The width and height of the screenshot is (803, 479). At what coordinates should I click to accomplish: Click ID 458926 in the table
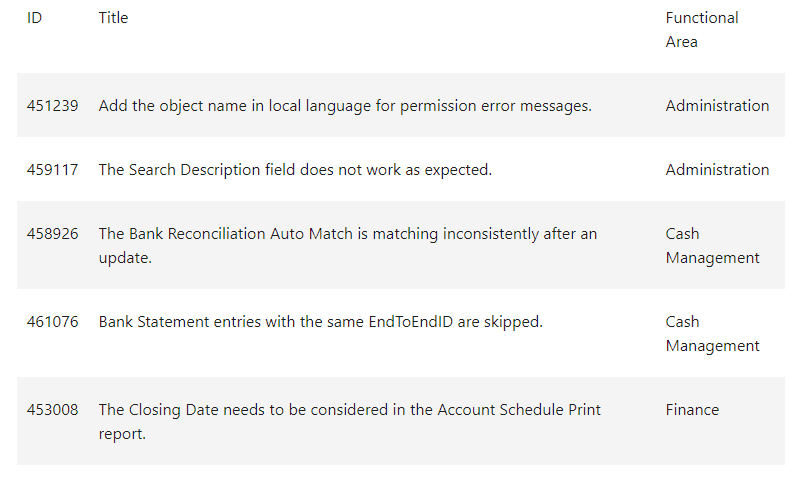[x=52, y=234]
